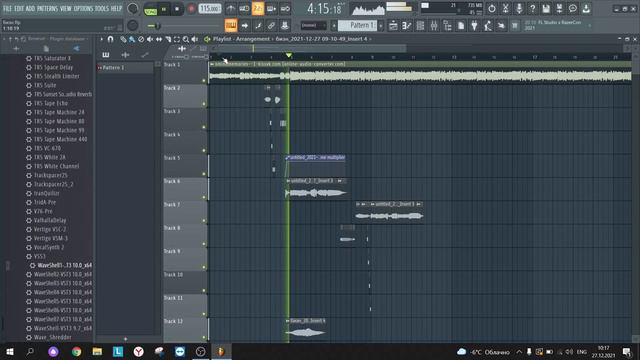This screenshot has height=360, width=640.
Task: Click the render as audio file icon
Action: coord(559,9)
